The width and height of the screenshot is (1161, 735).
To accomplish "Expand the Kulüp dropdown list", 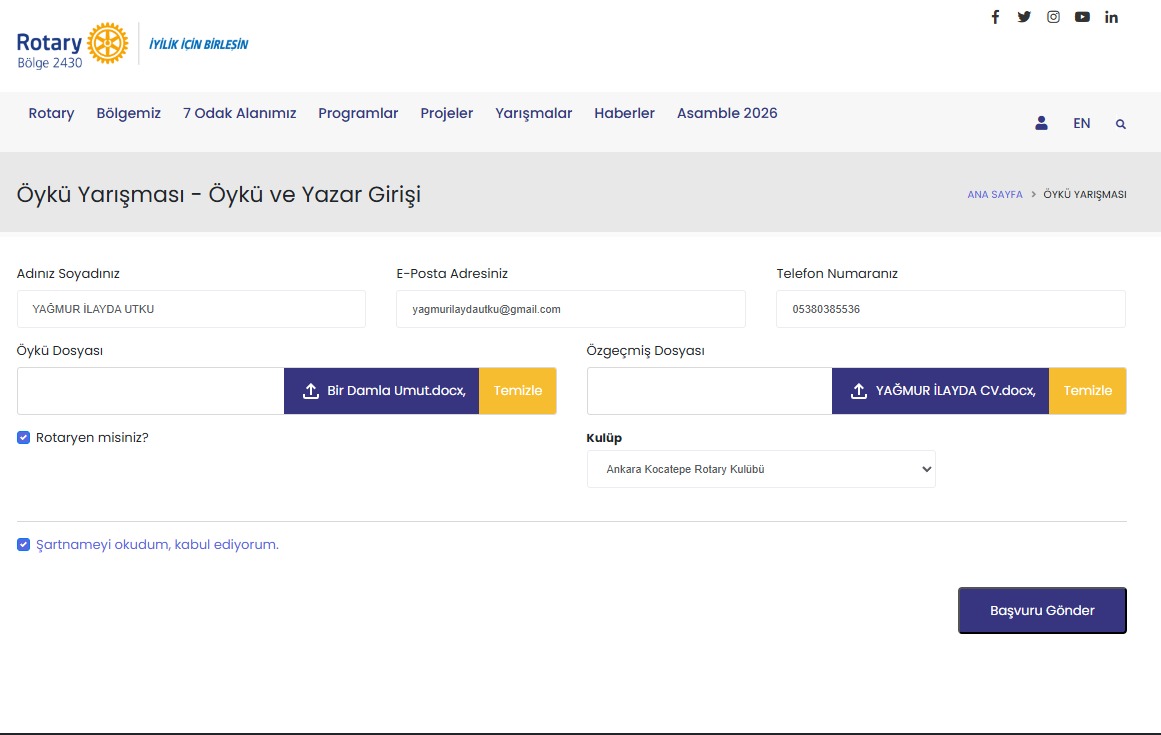I will click(760, 469).
